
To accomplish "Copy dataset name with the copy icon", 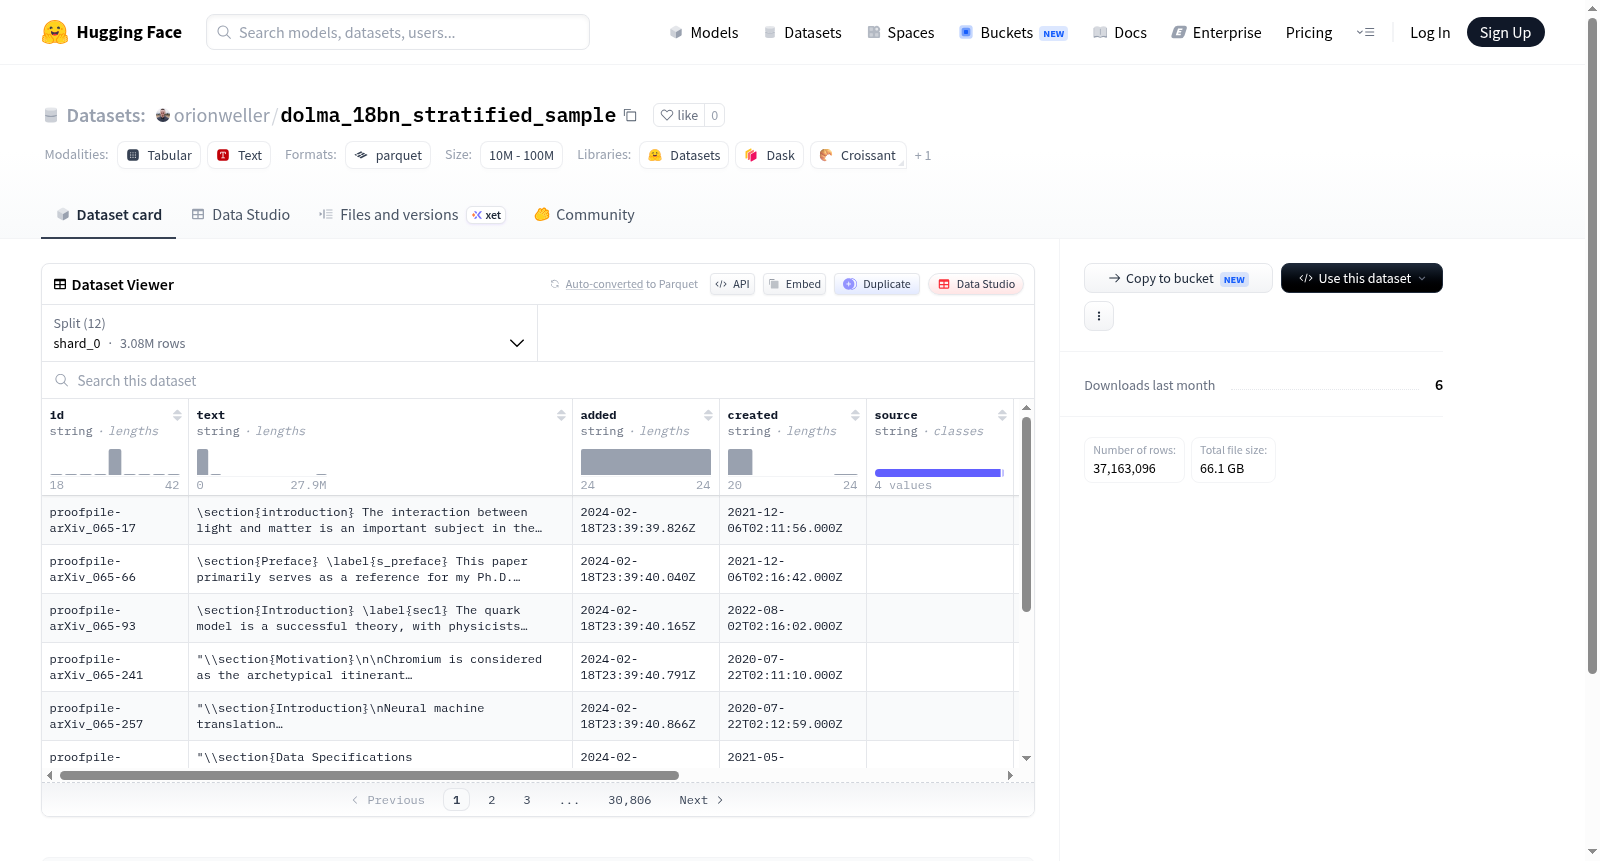I will click(x=630, y=115).
